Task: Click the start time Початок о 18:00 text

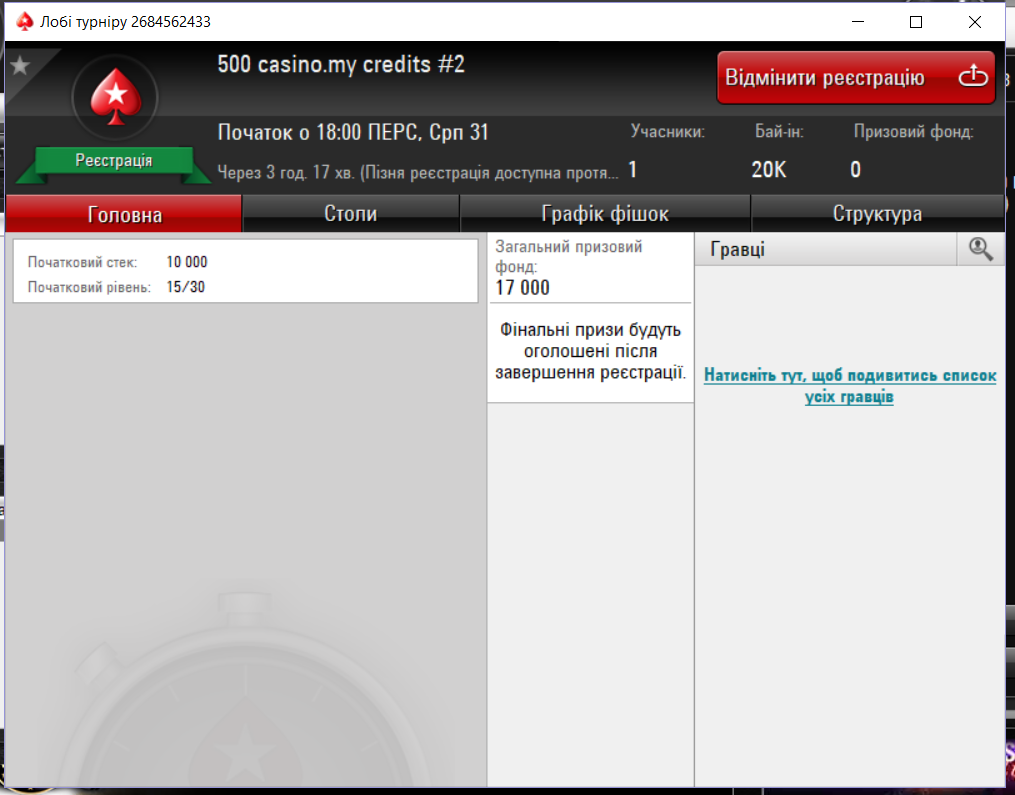Action: (353, 132)
